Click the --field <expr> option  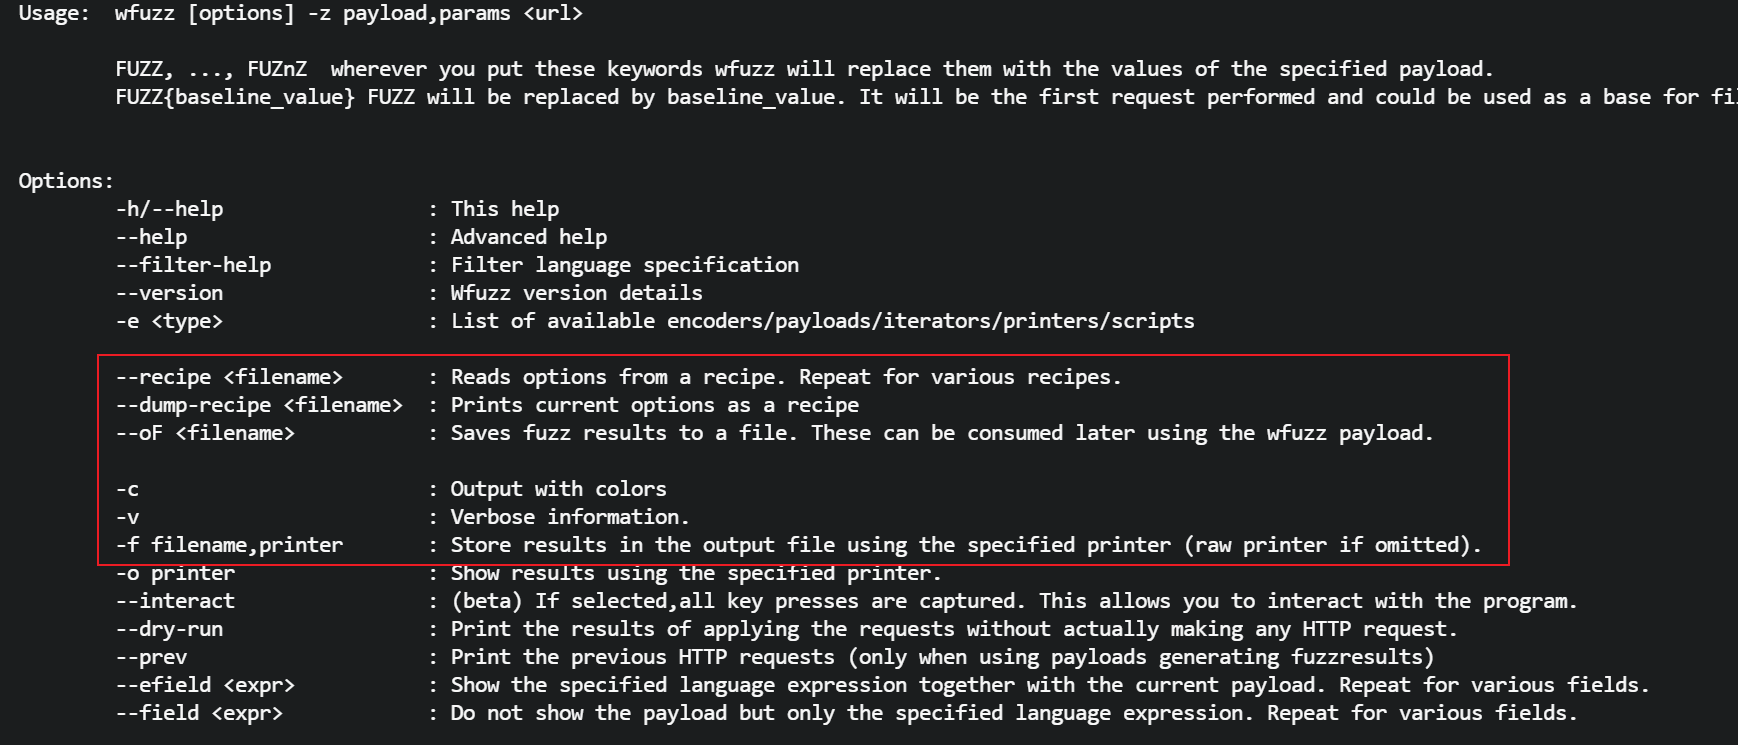pyautogui.click(x=199, y=713)
